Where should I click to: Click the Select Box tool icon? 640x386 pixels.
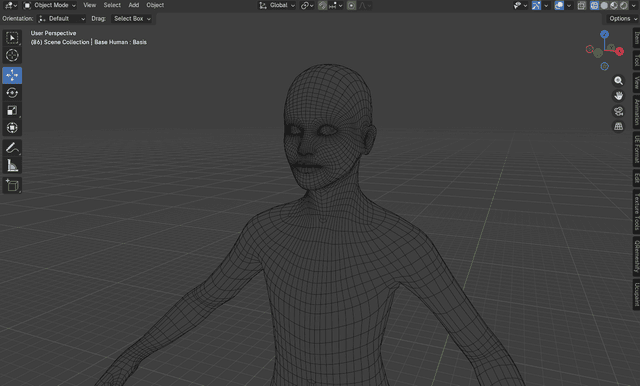click(x=12, y=38)
